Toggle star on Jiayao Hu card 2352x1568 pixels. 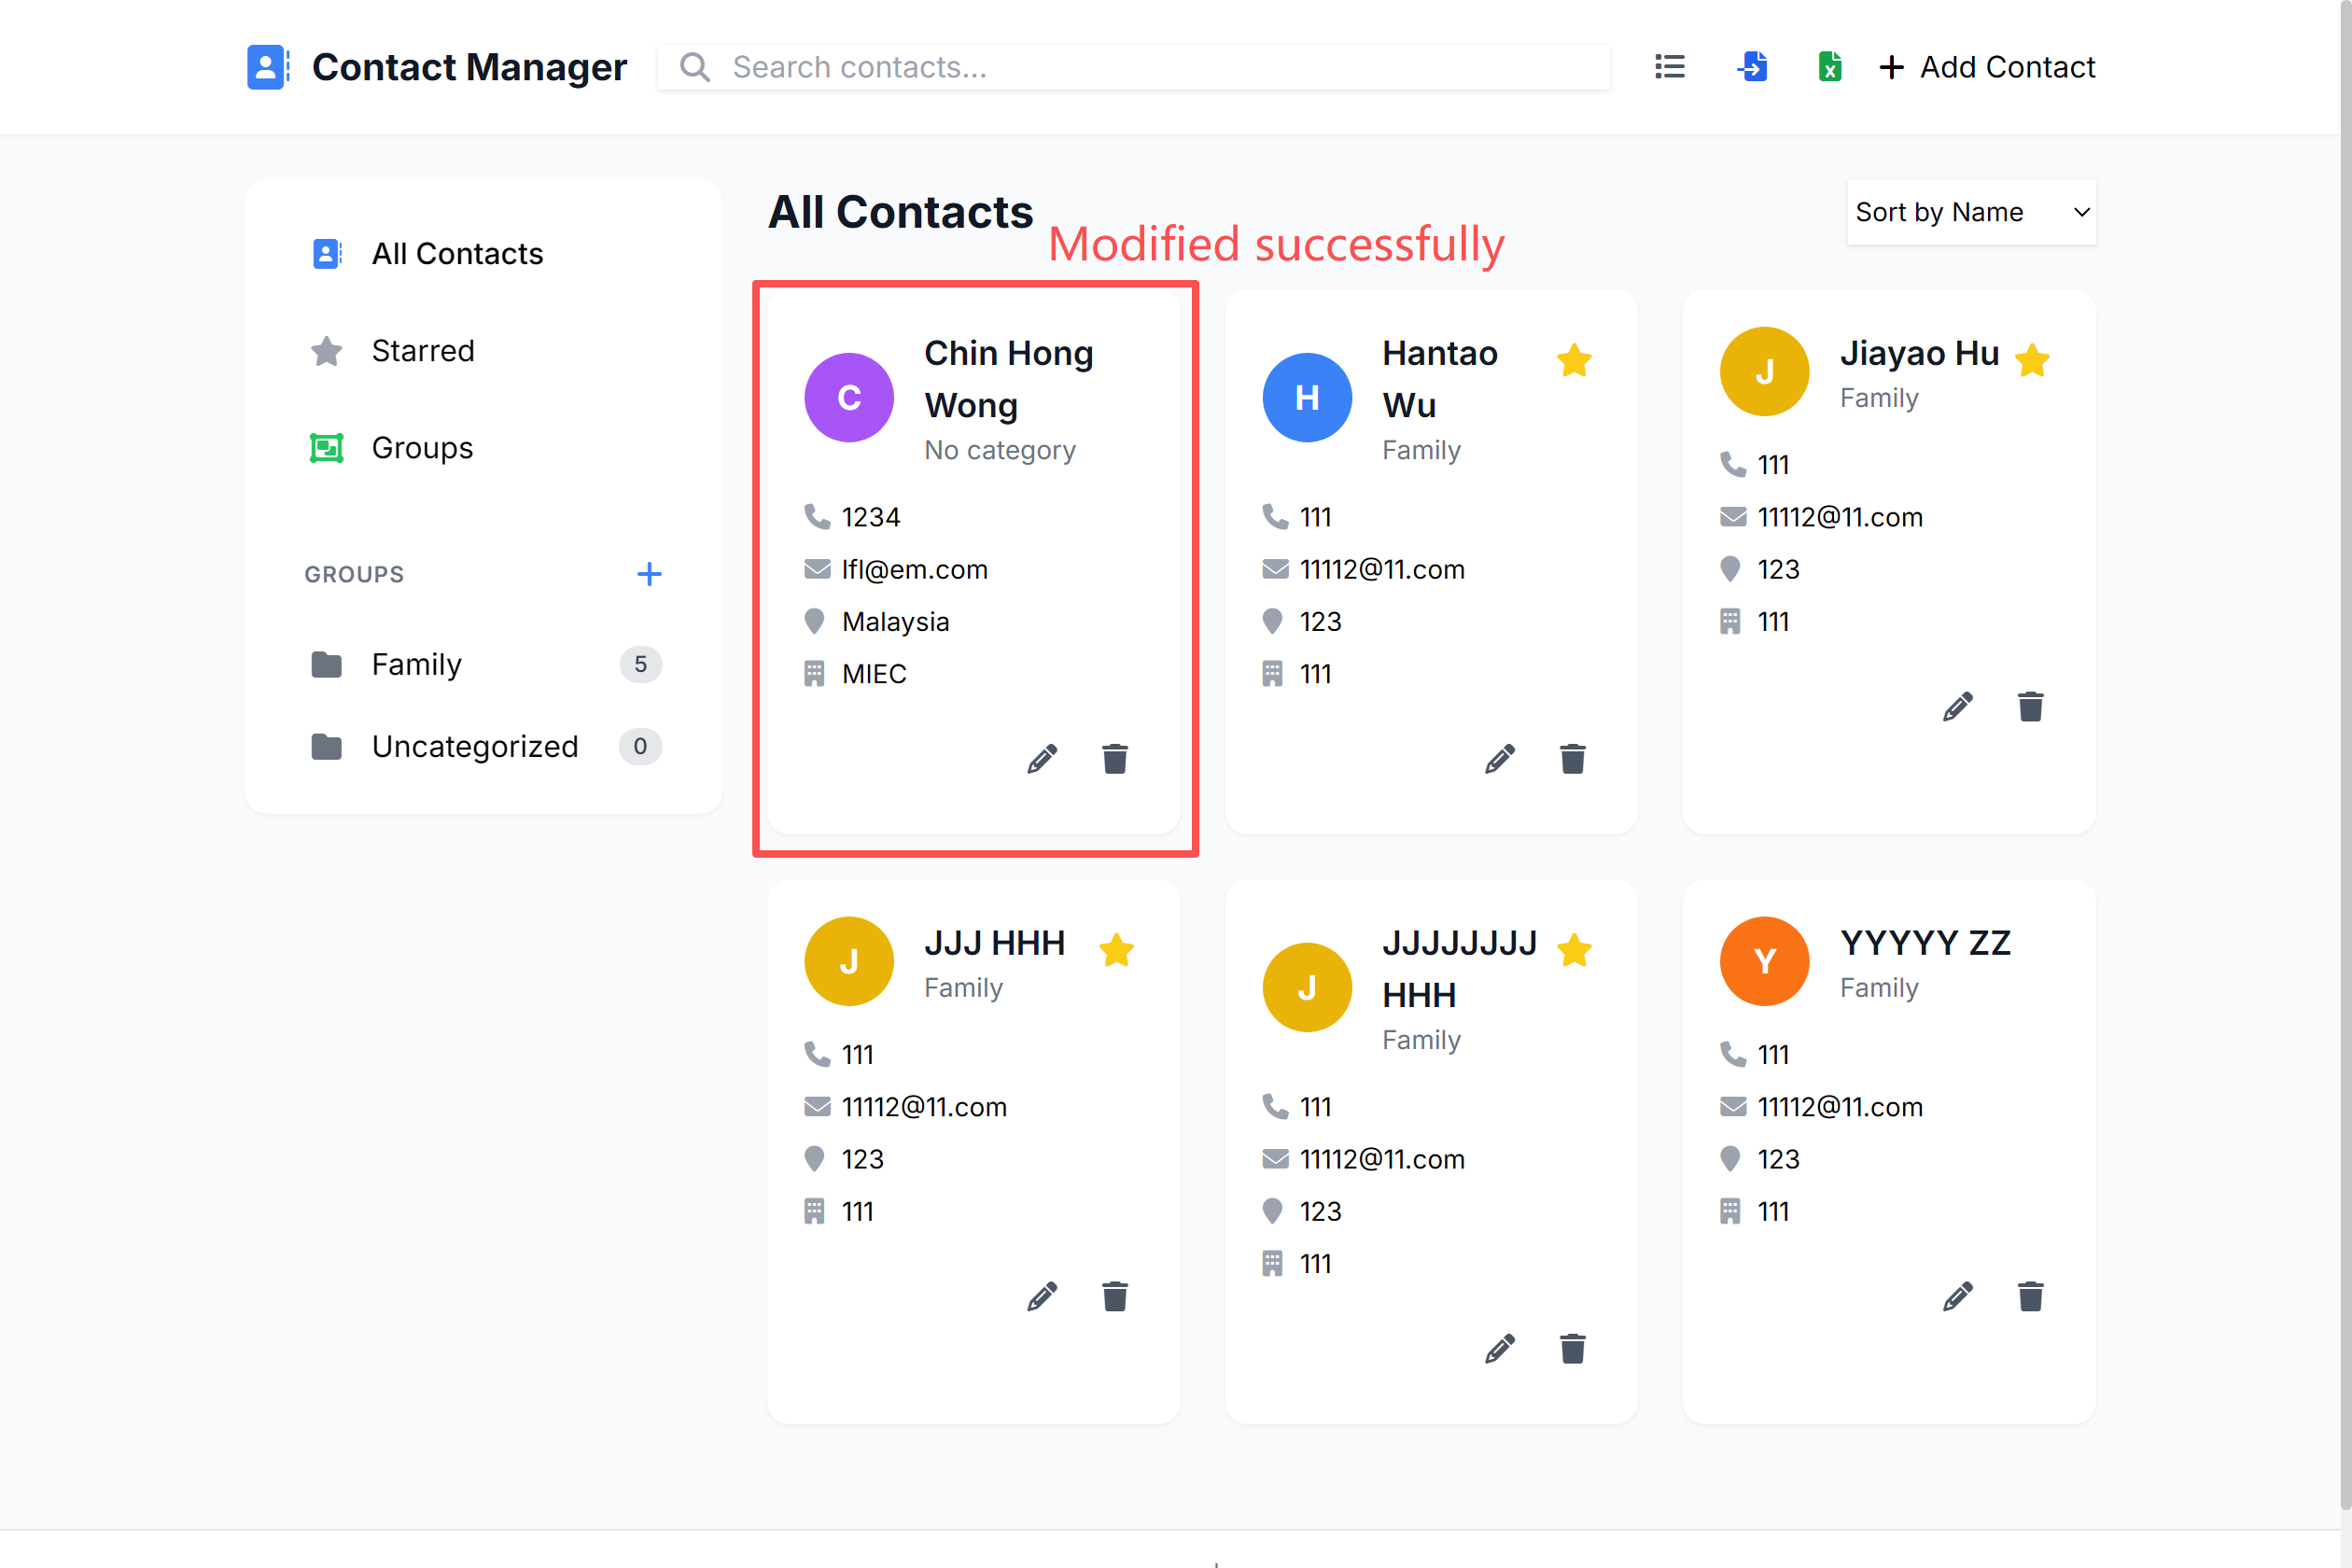(2032, 360)
